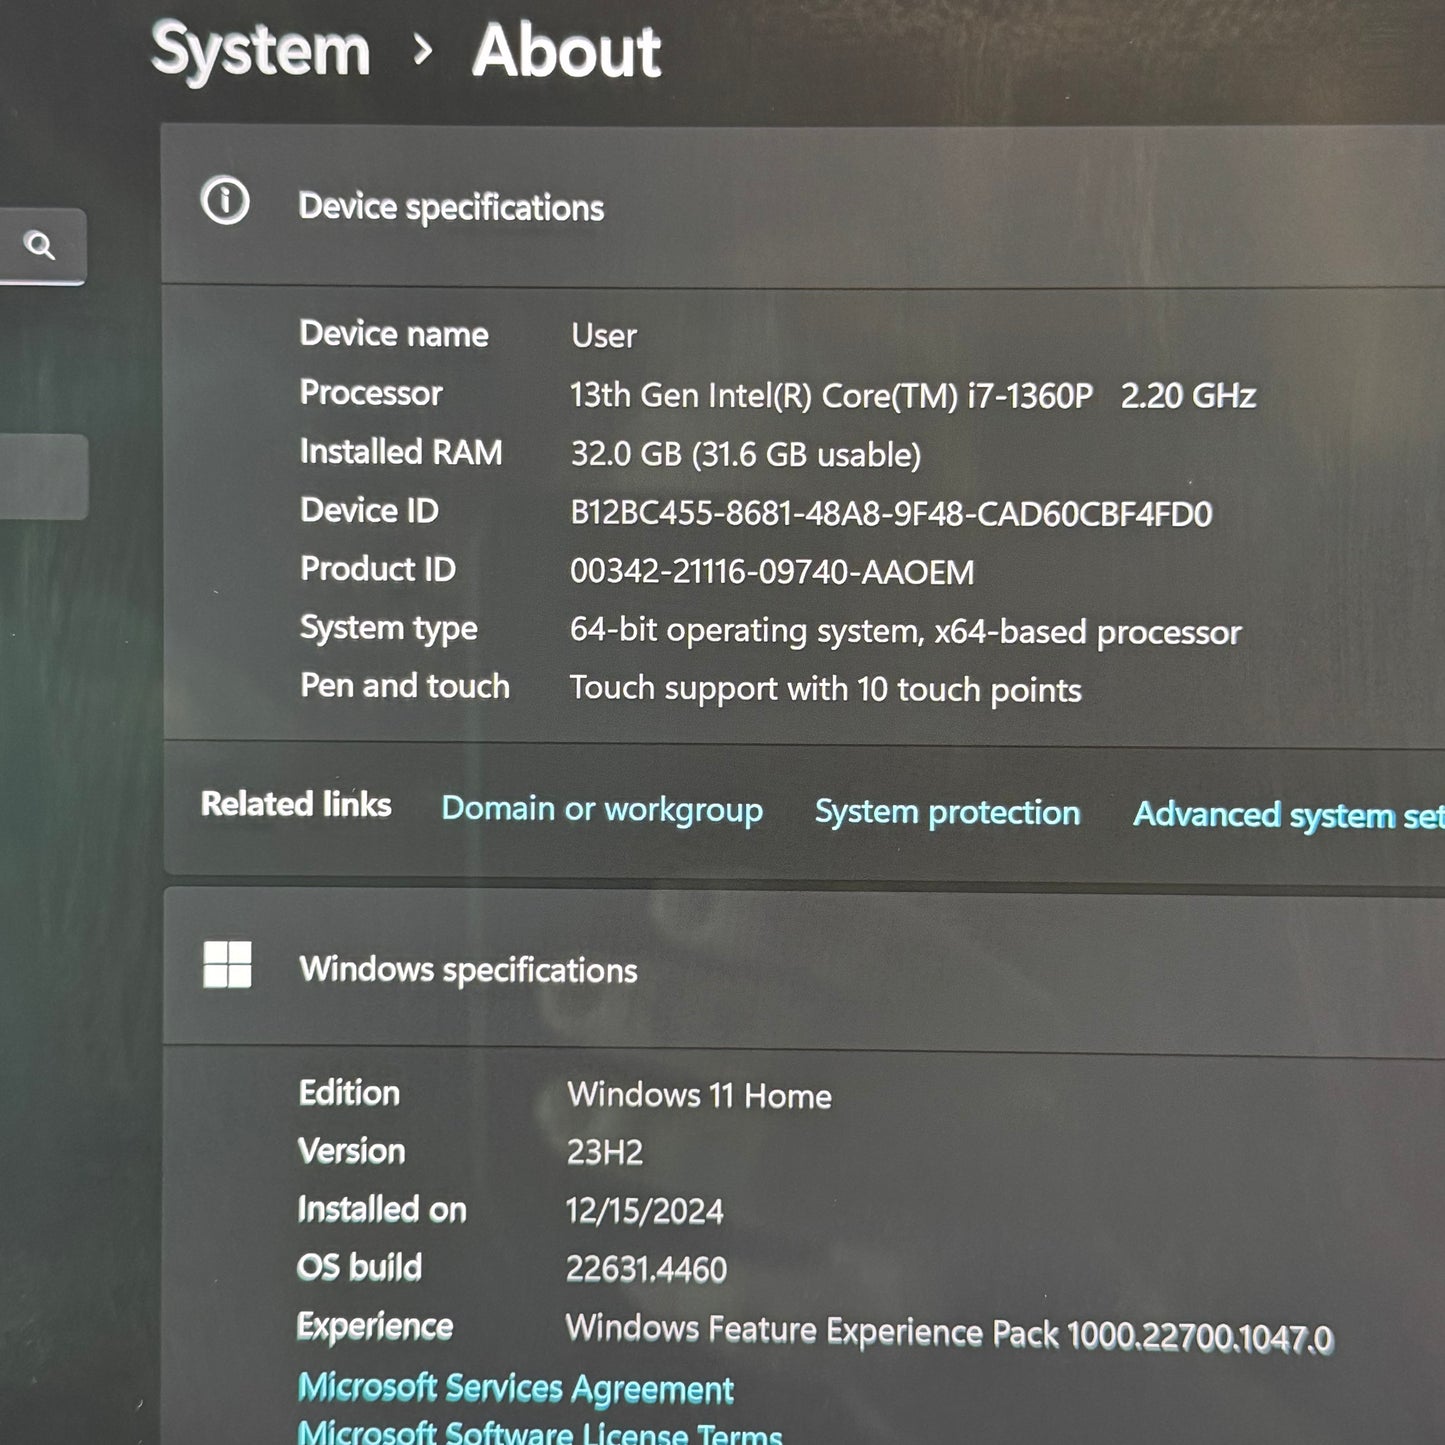
Task: Click the search magnifier icon in sidebar
Action: click(x=40, y=245)
